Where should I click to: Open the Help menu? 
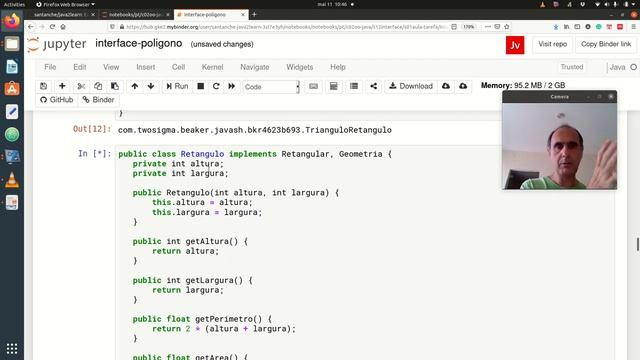pos(338,67)
